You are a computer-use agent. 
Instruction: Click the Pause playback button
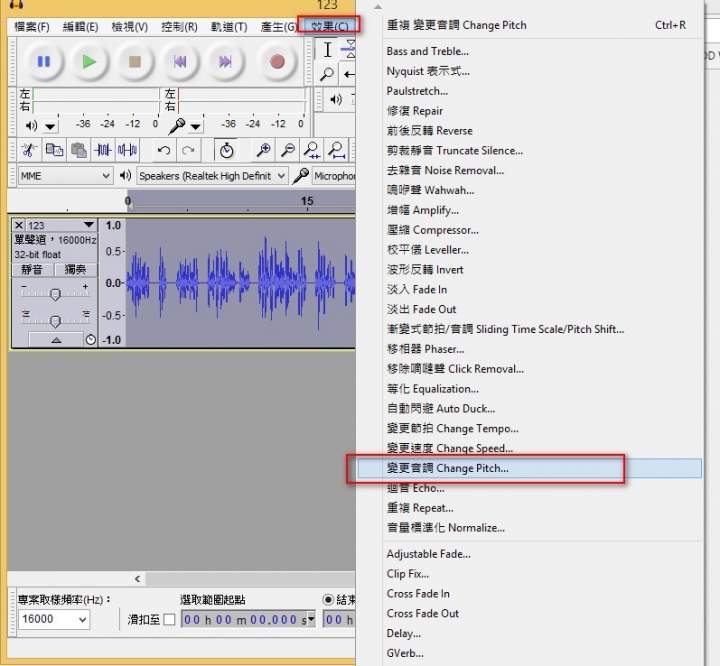click(x=44, y=61)
